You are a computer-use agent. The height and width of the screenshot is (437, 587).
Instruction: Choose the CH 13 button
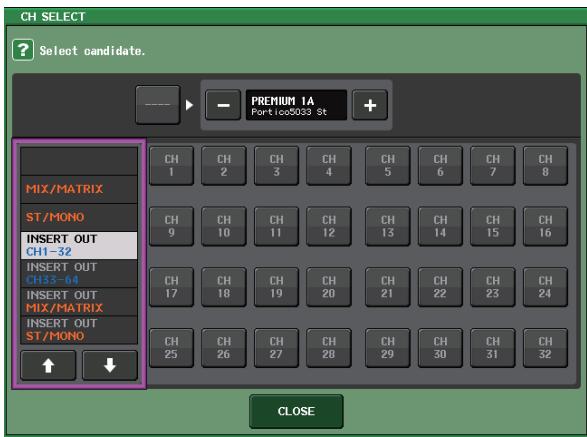(388, 226)
